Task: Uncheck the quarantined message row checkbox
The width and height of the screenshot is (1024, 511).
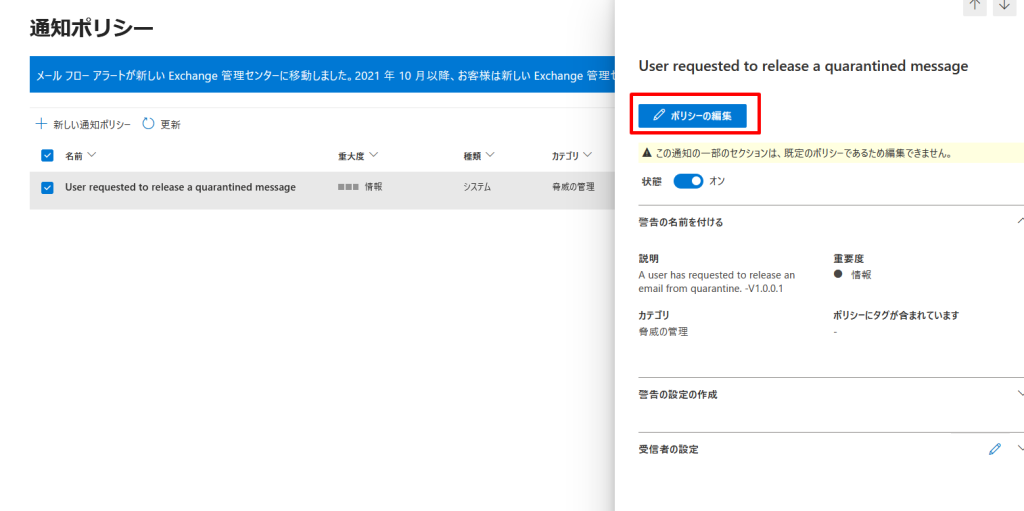Action: click(47, 187)
